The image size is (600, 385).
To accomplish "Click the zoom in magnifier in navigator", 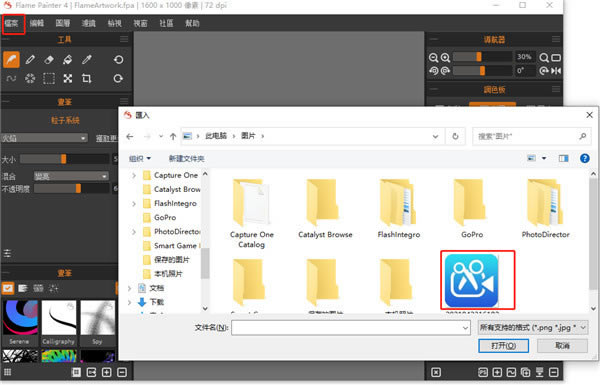I will pos(445,58).
